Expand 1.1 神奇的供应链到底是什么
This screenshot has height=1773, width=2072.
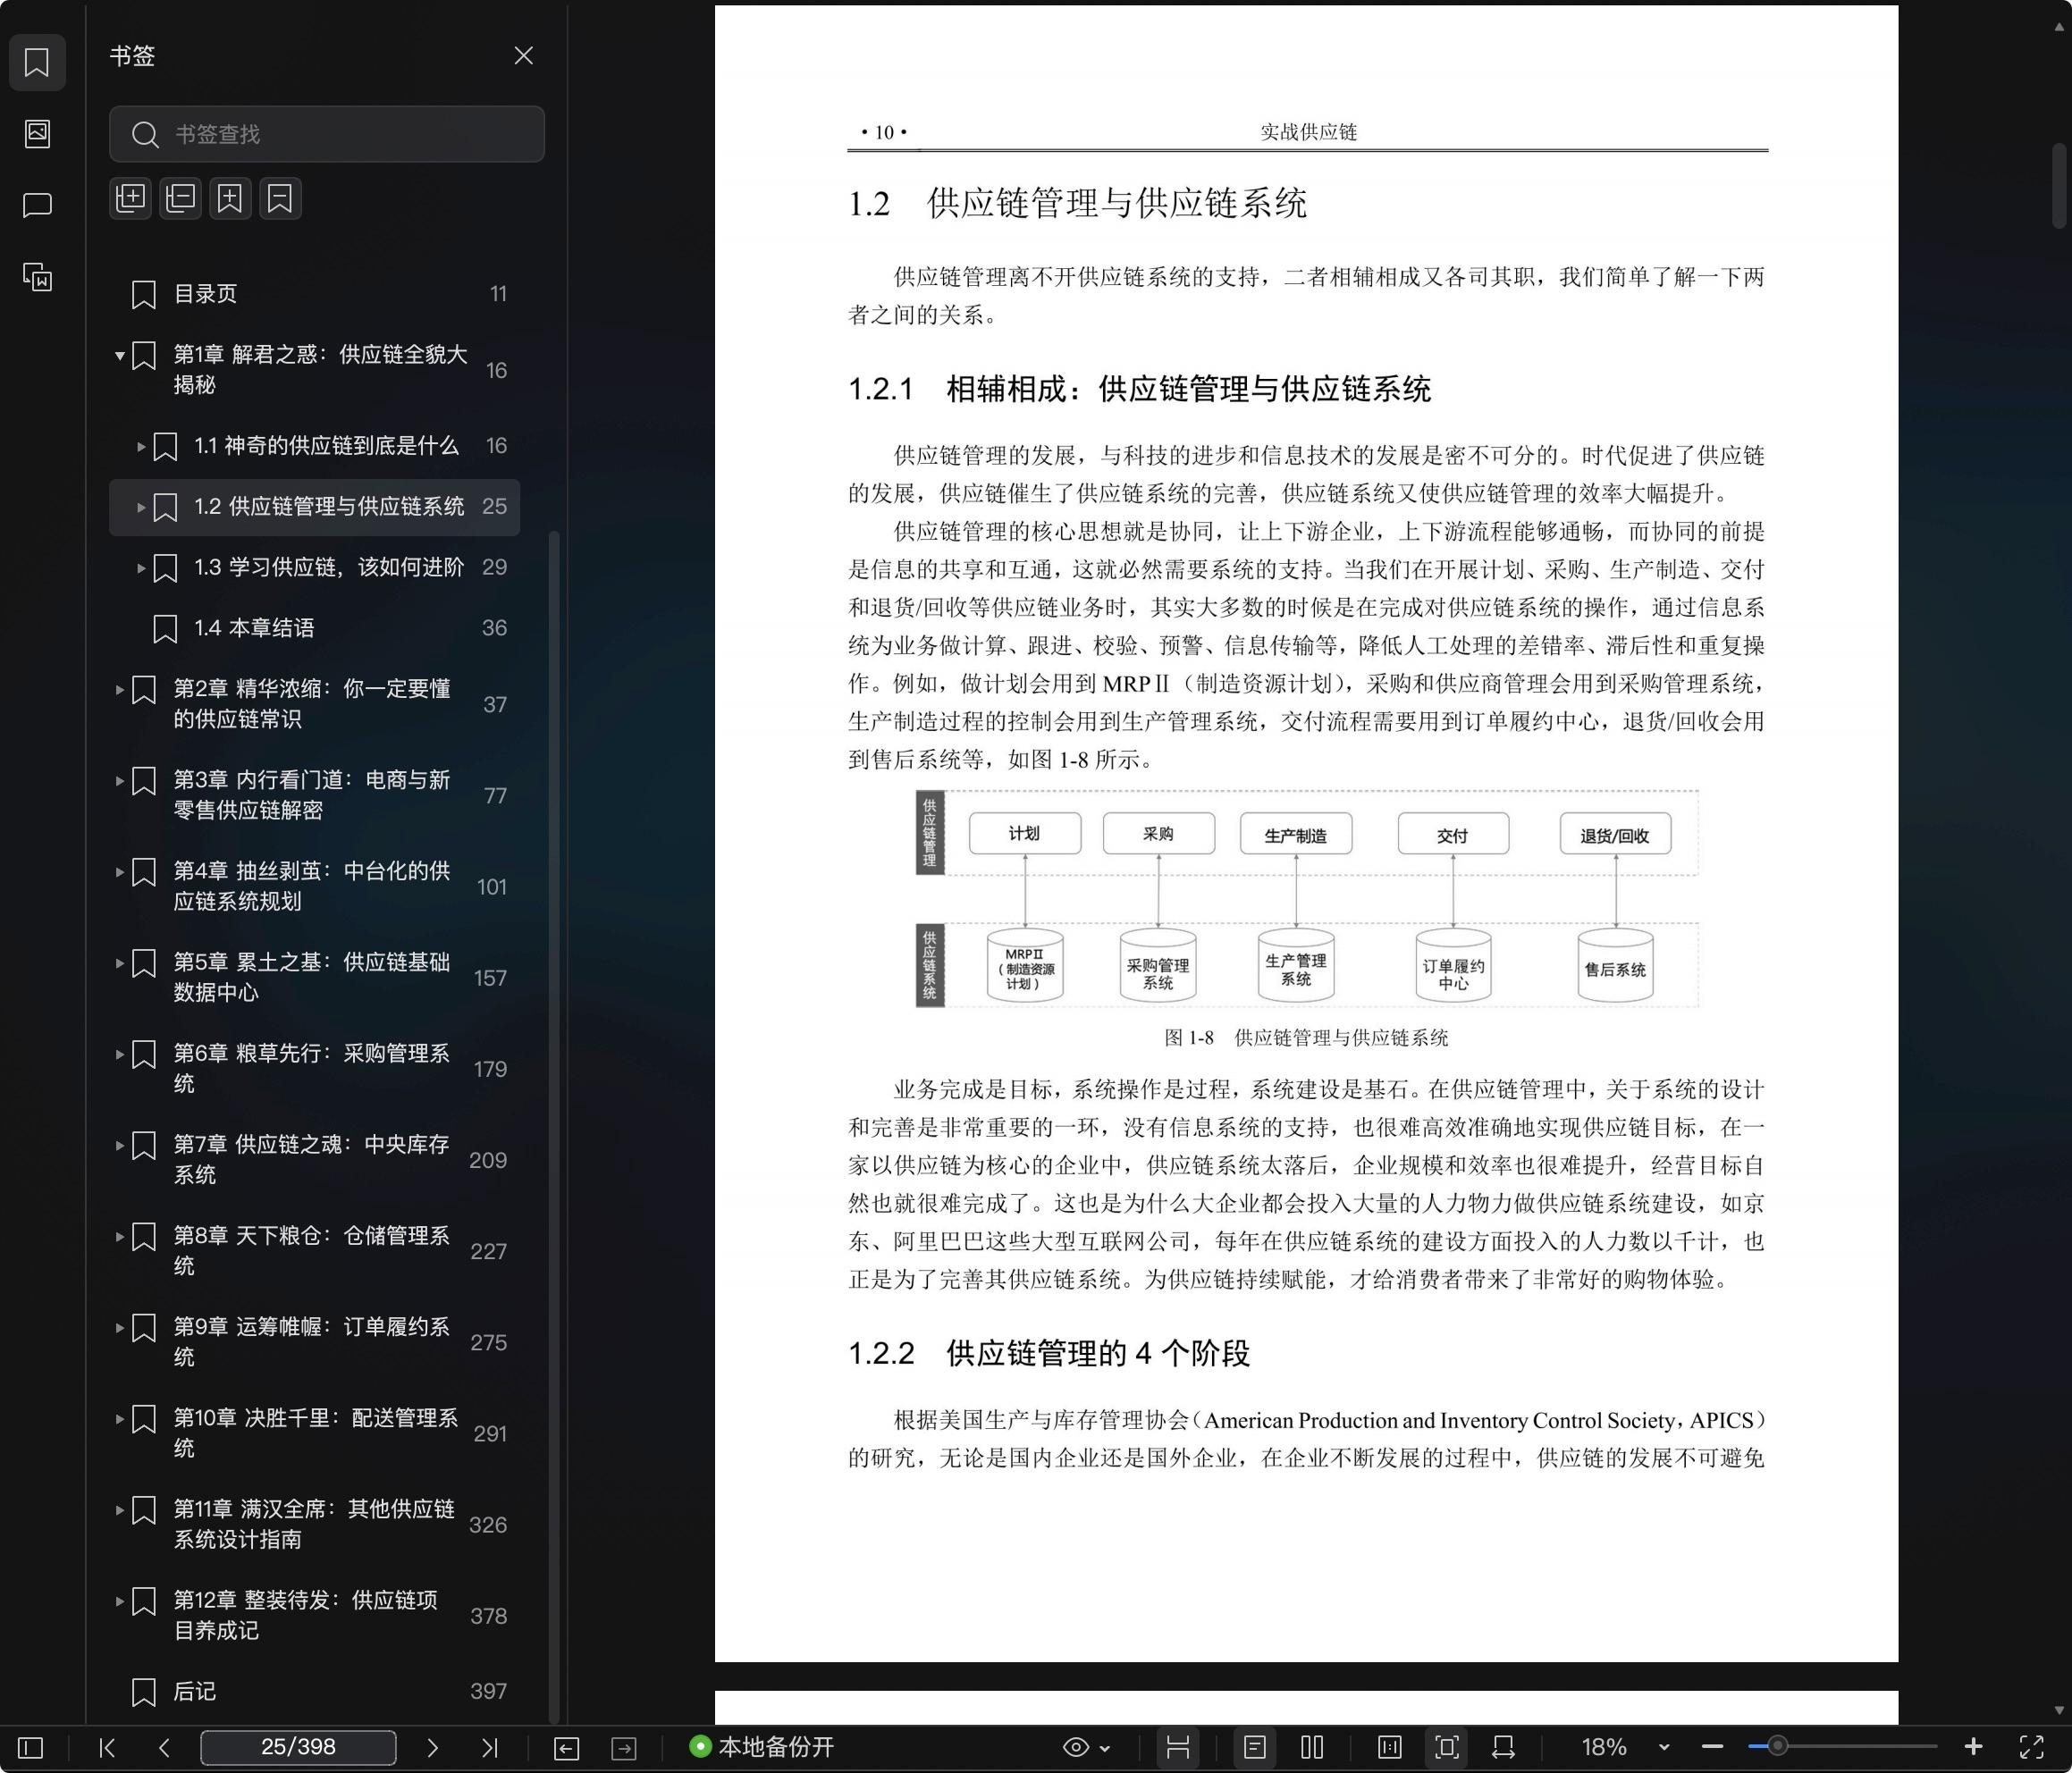click(x=141, y=446)
